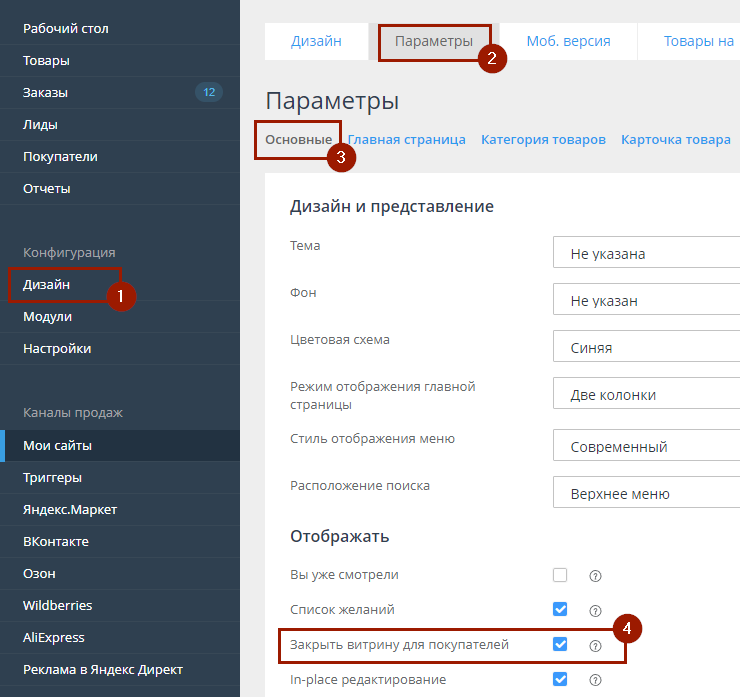
Task: Click help icon next to "Вы уже смотрели"
Action: click(x=595, y=576)
